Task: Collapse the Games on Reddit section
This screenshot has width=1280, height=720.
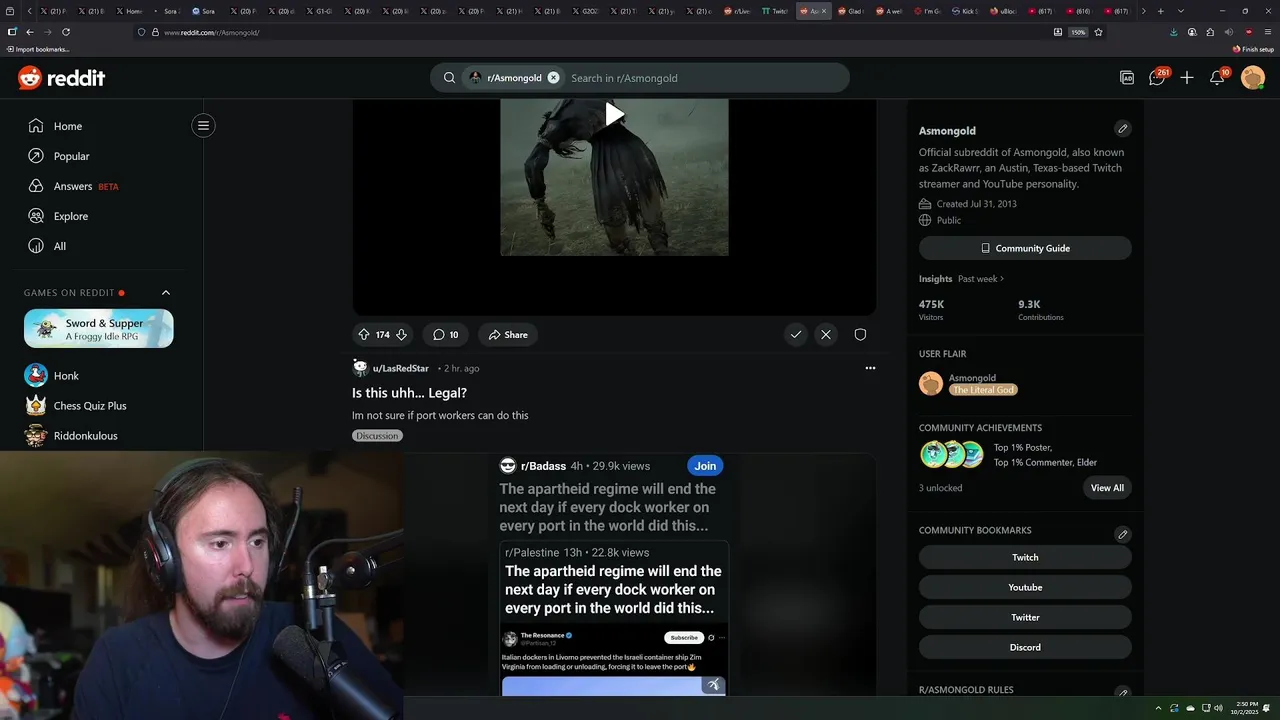Action: pos(166,293)
